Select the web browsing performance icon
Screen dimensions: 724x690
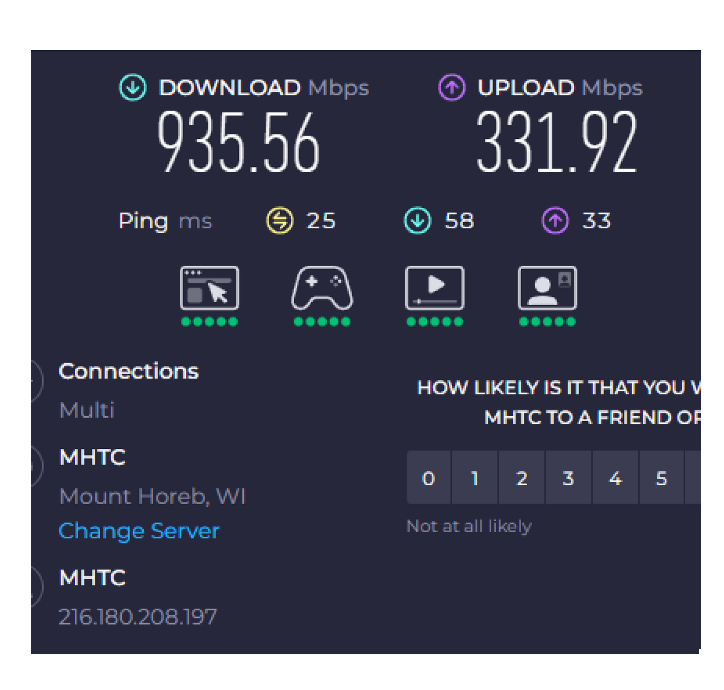pos(209,288)
